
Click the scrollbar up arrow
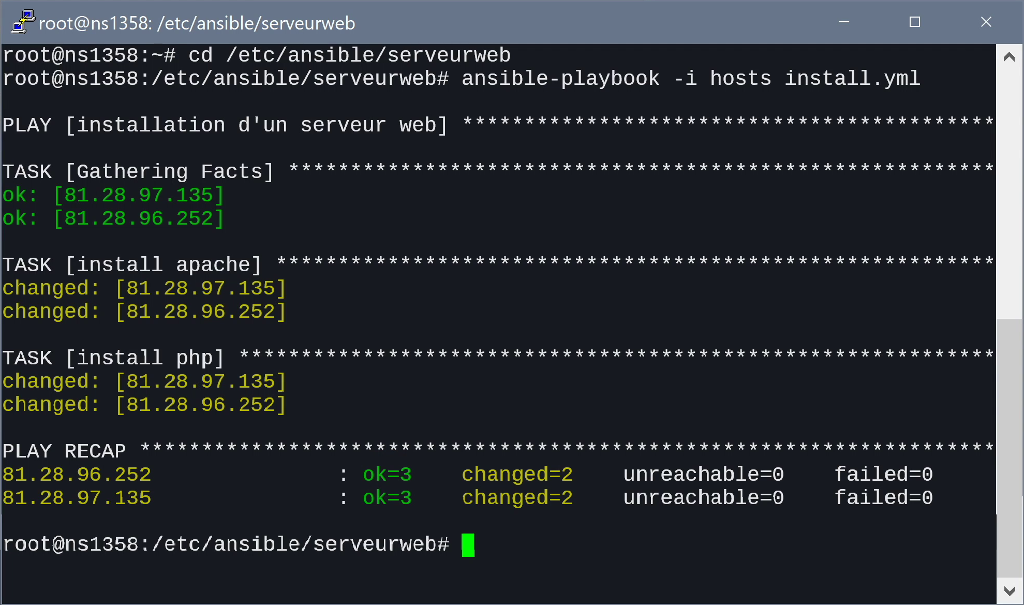click(x=1009, y=57)
